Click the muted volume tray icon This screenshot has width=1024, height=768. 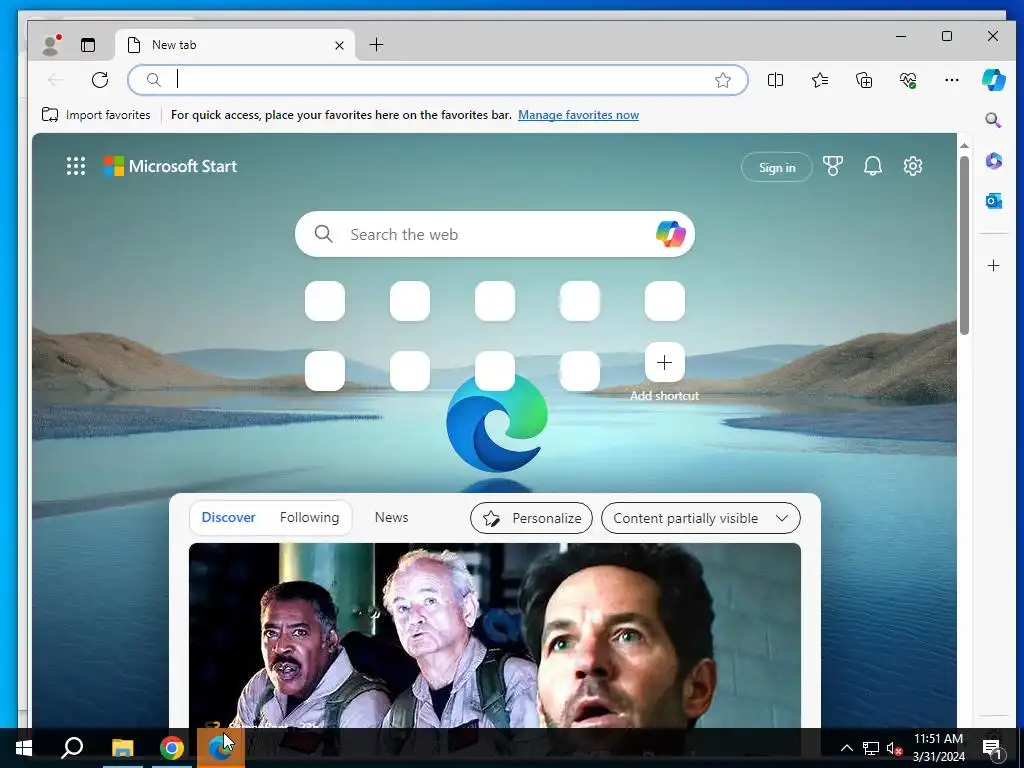click(894, 748)
